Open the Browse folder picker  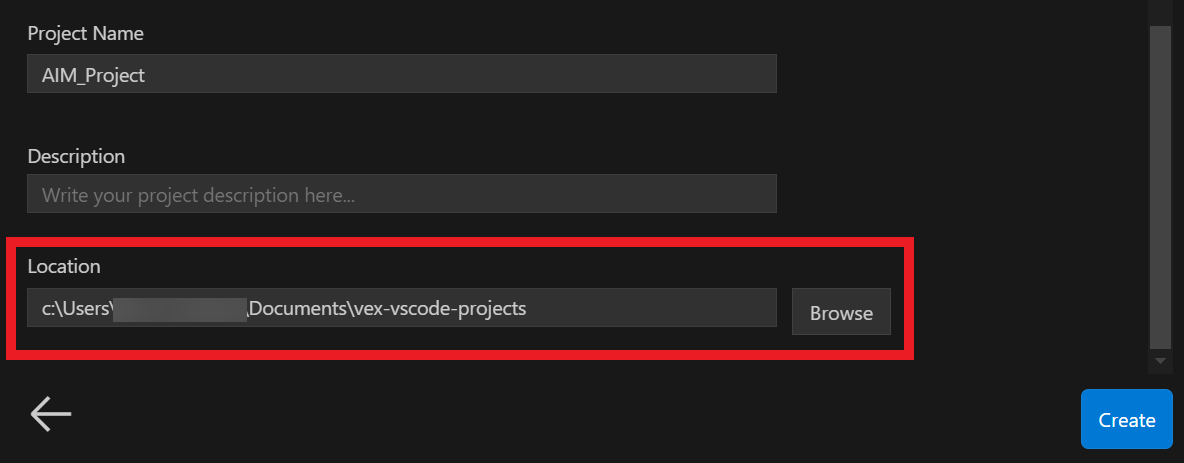pyautogui.click(x=841, y=312)
